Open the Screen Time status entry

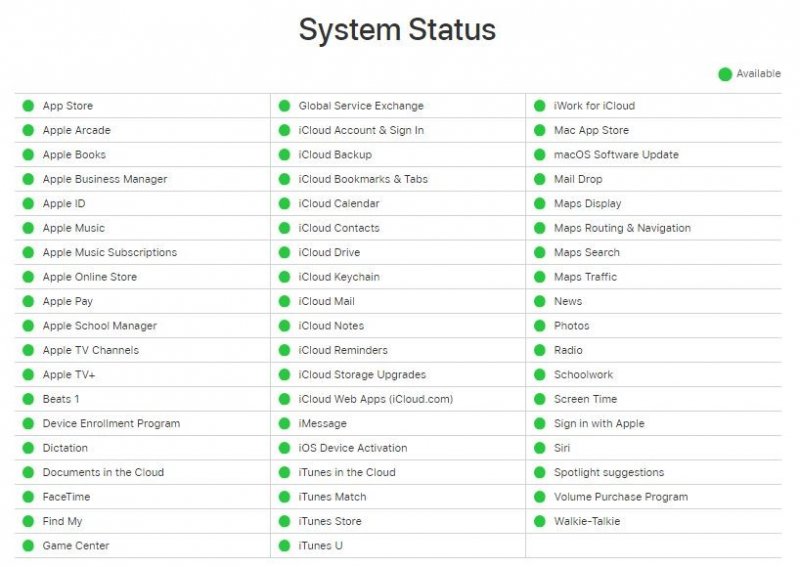(585, 399)
